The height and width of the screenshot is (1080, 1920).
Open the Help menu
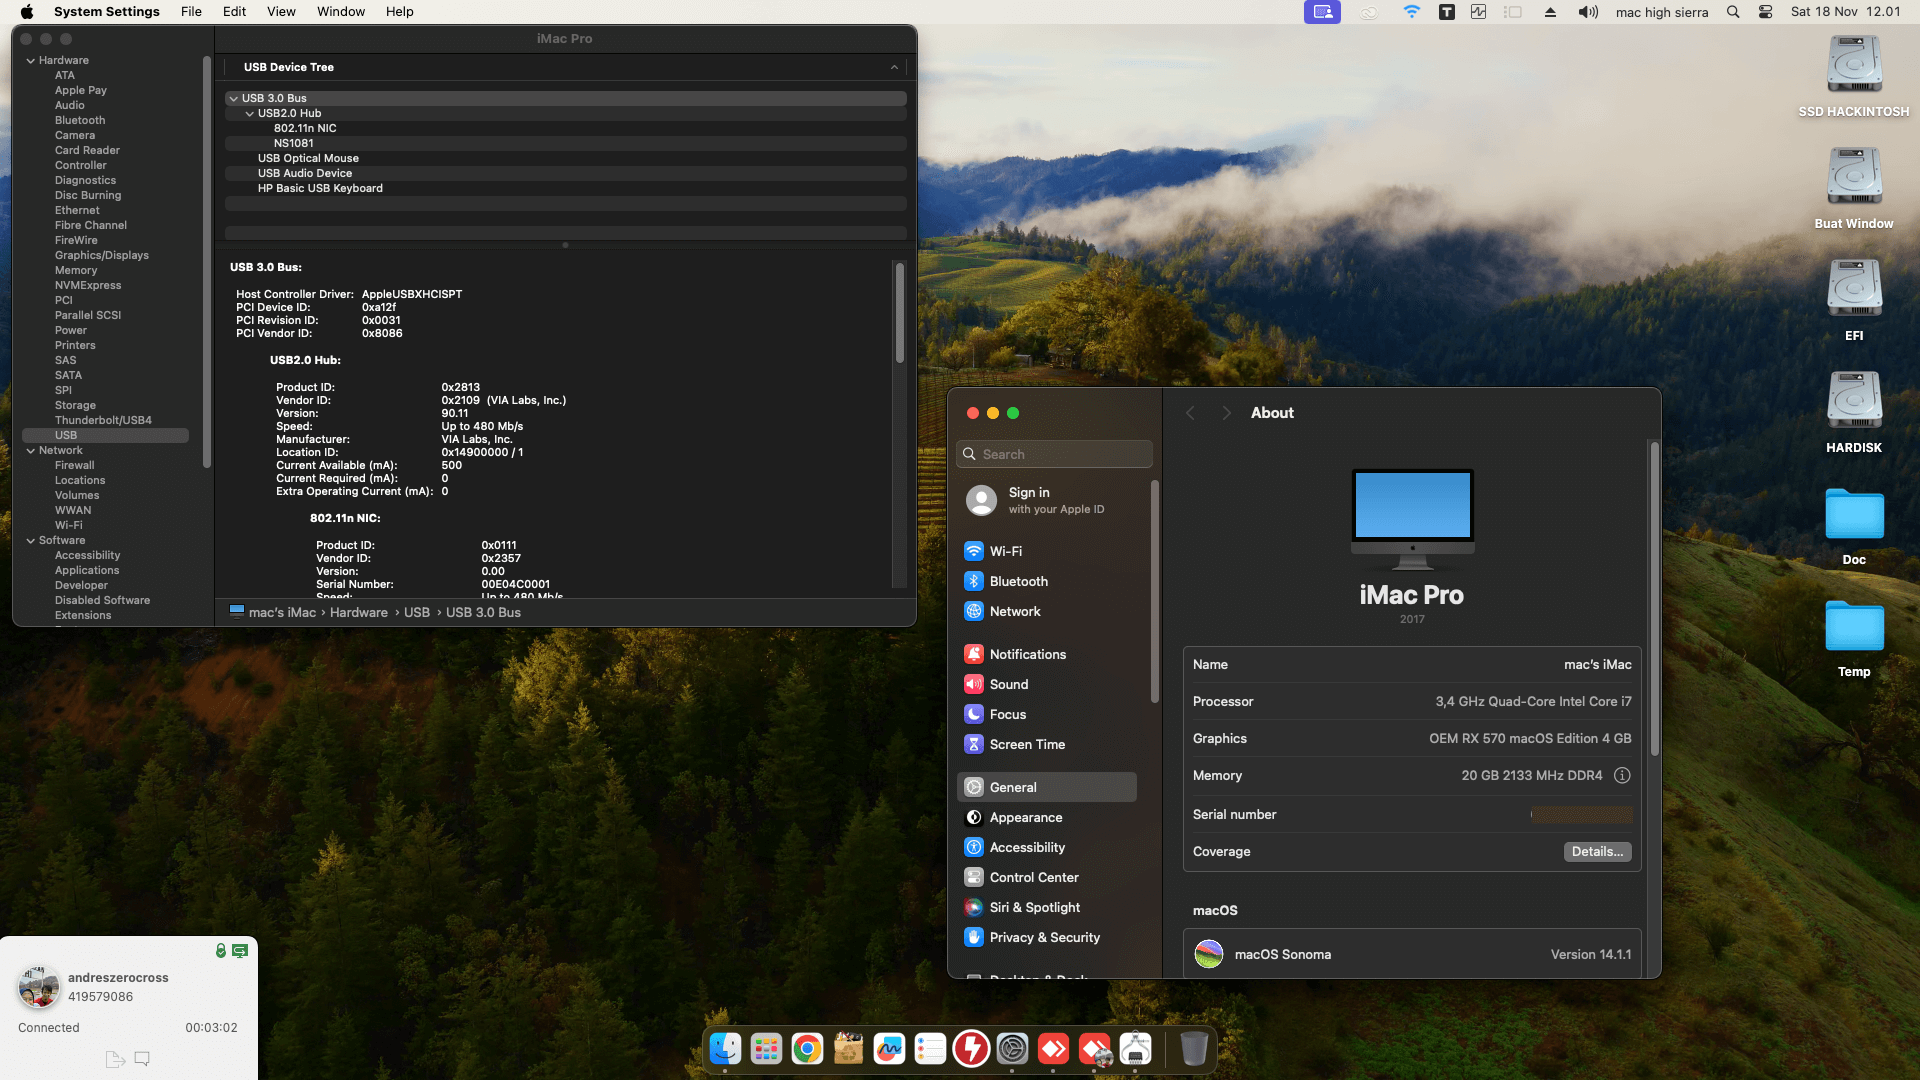[400, 12]
